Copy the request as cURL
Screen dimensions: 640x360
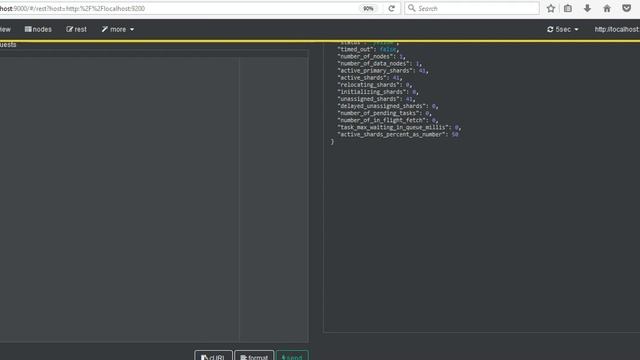[x=213, y=356]
